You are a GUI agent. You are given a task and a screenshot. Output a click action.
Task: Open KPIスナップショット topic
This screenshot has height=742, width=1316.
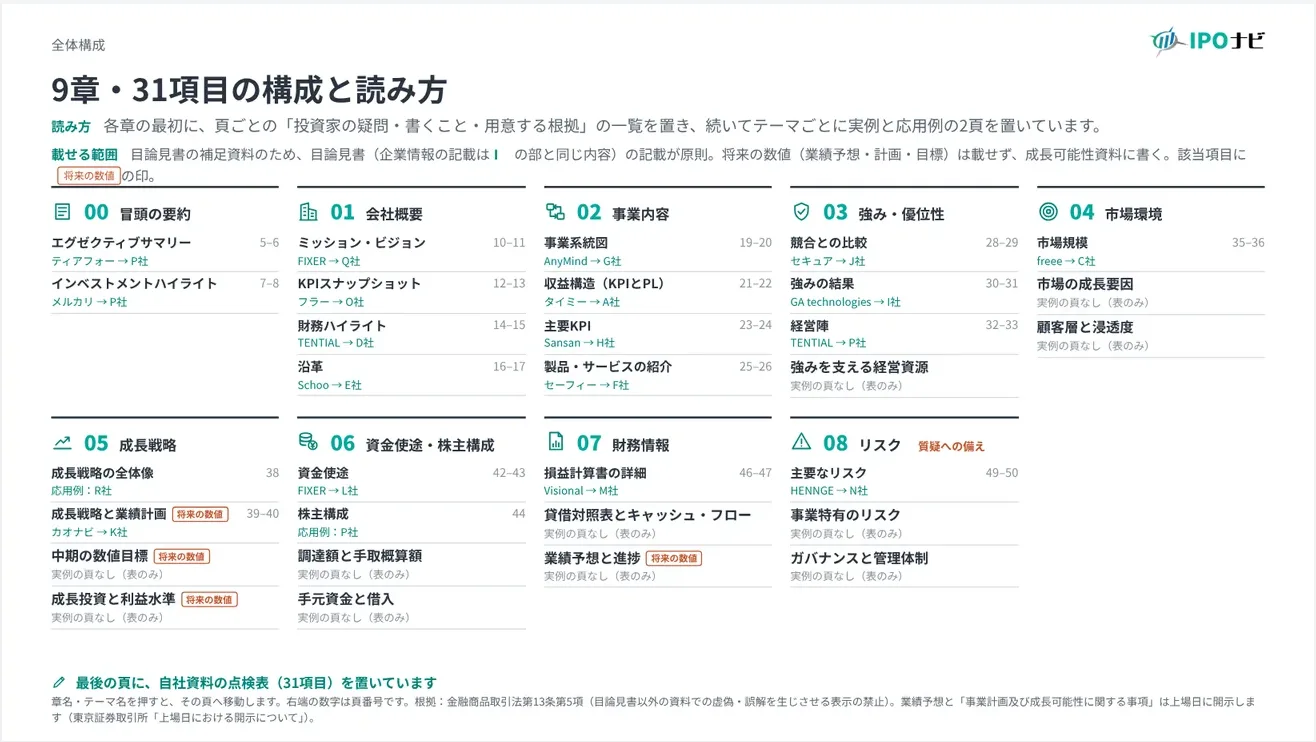(x=360, y=284)
